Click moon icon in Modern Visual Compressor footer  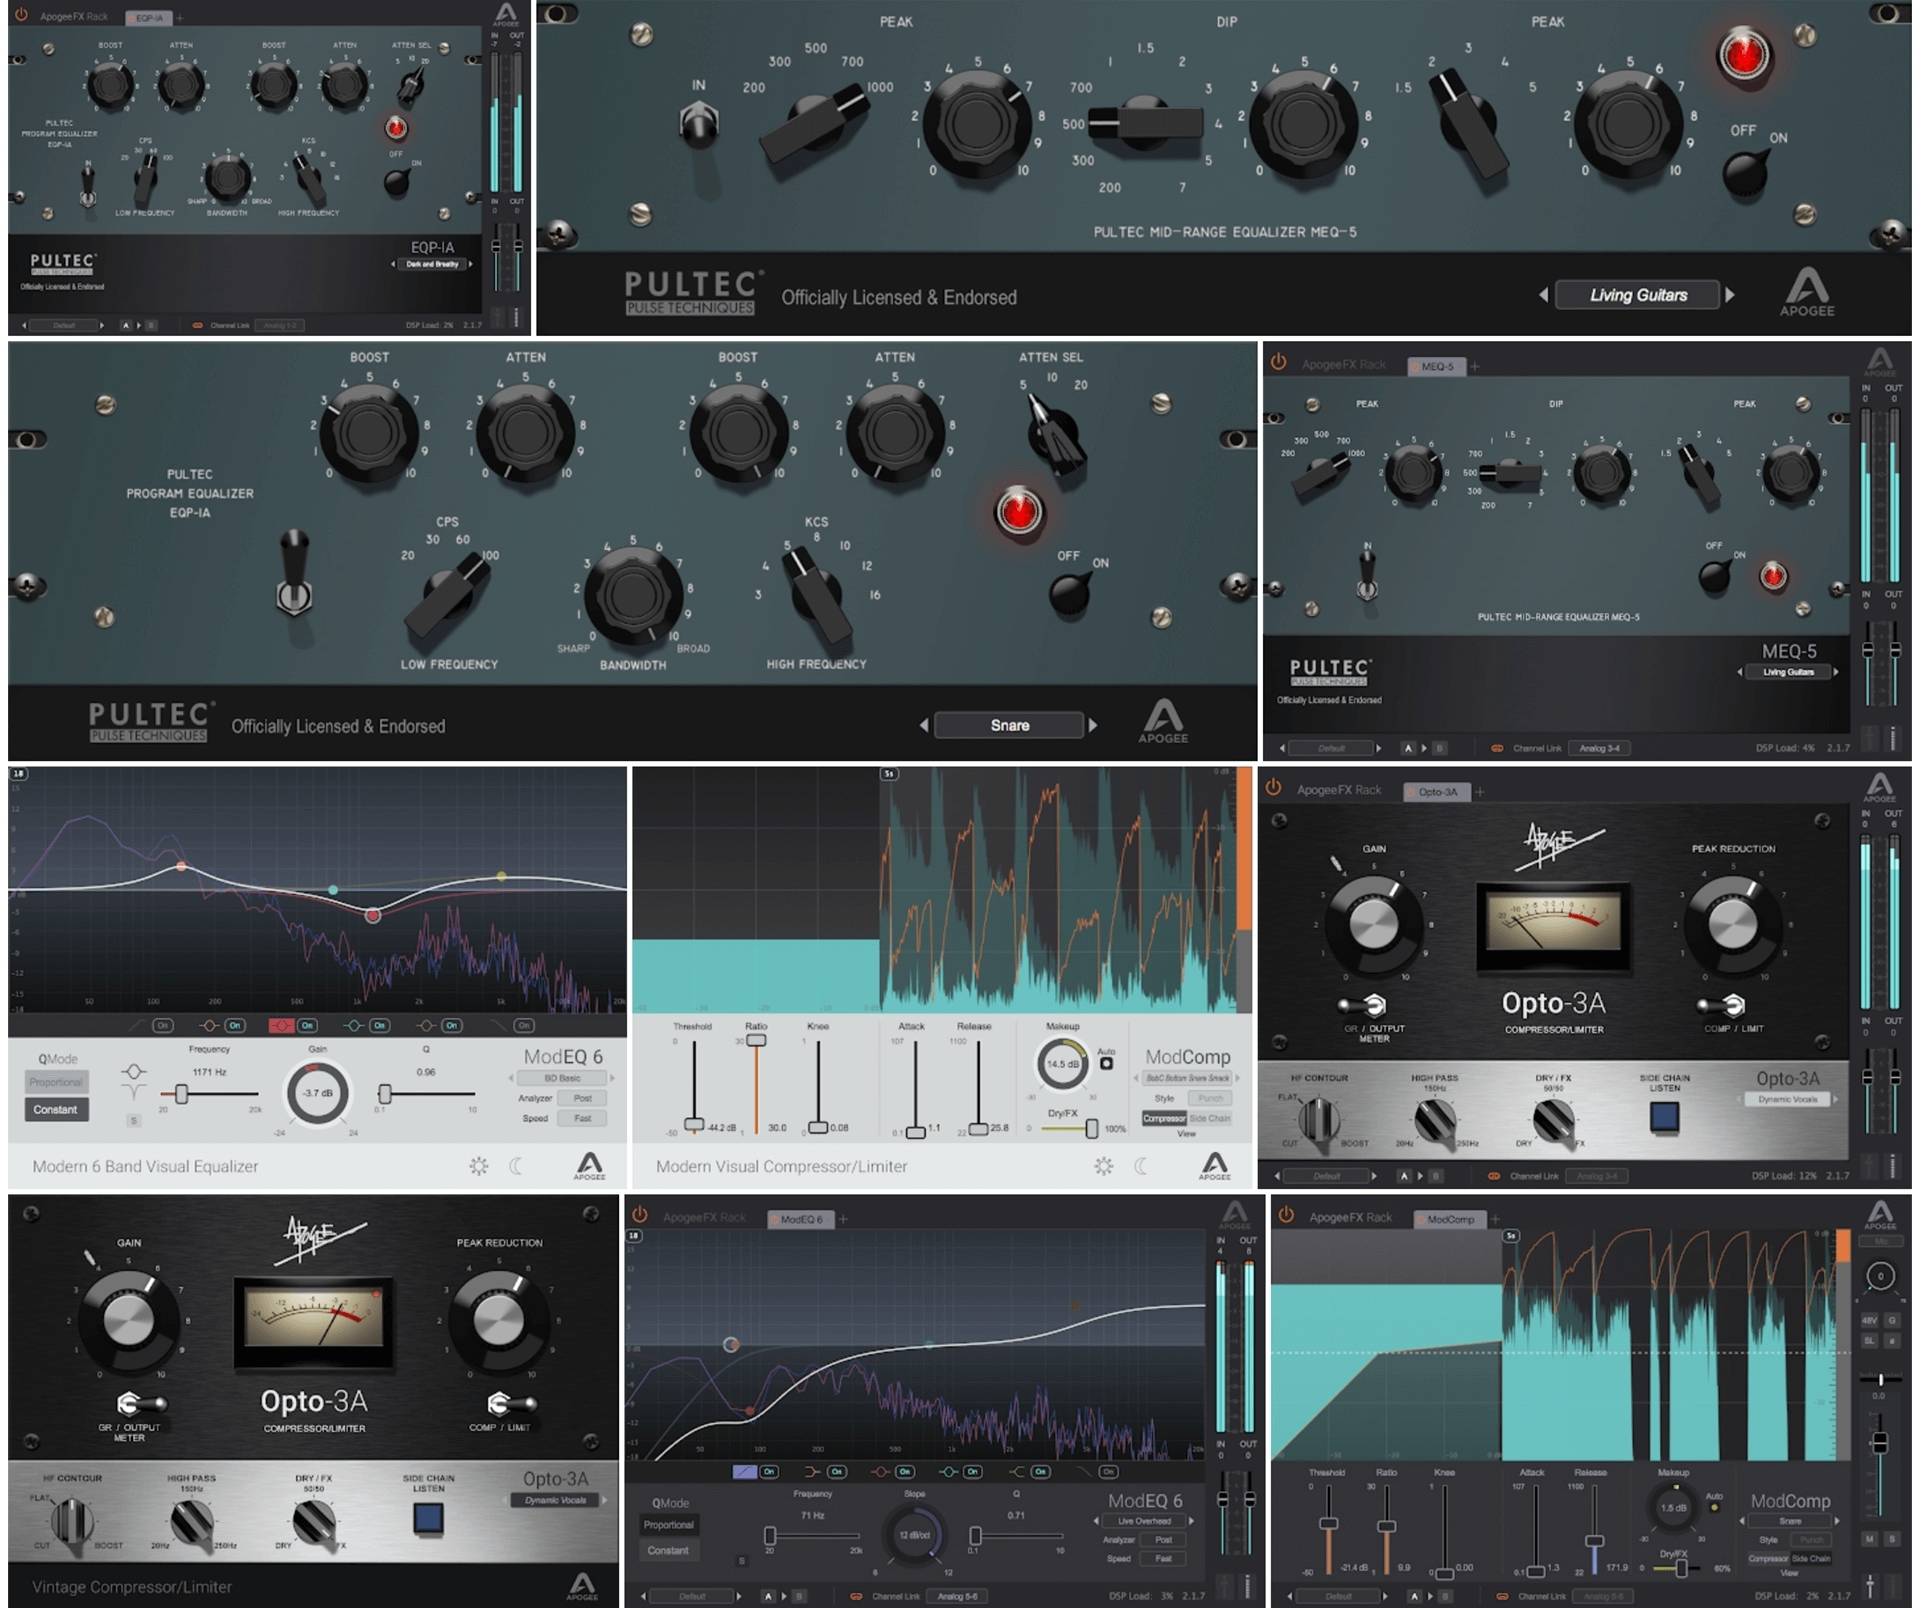pos(1141,1166)
